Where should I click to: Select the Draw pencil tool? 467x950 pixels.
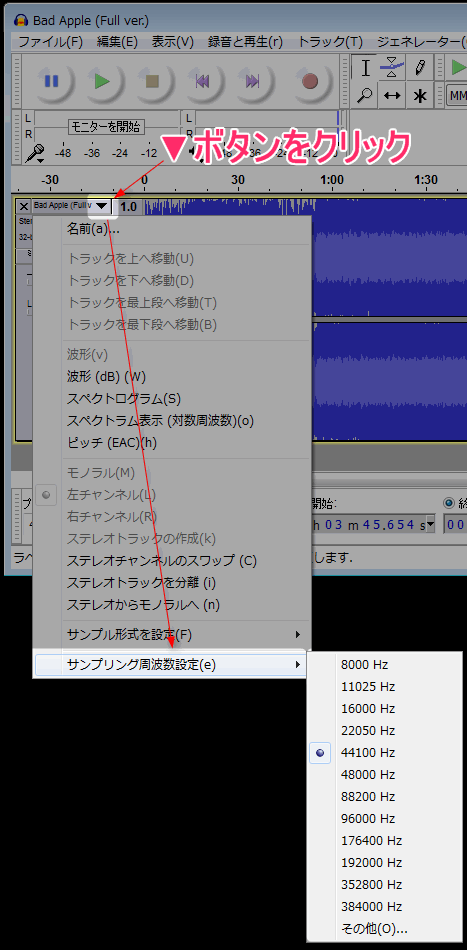coord(420,68)
